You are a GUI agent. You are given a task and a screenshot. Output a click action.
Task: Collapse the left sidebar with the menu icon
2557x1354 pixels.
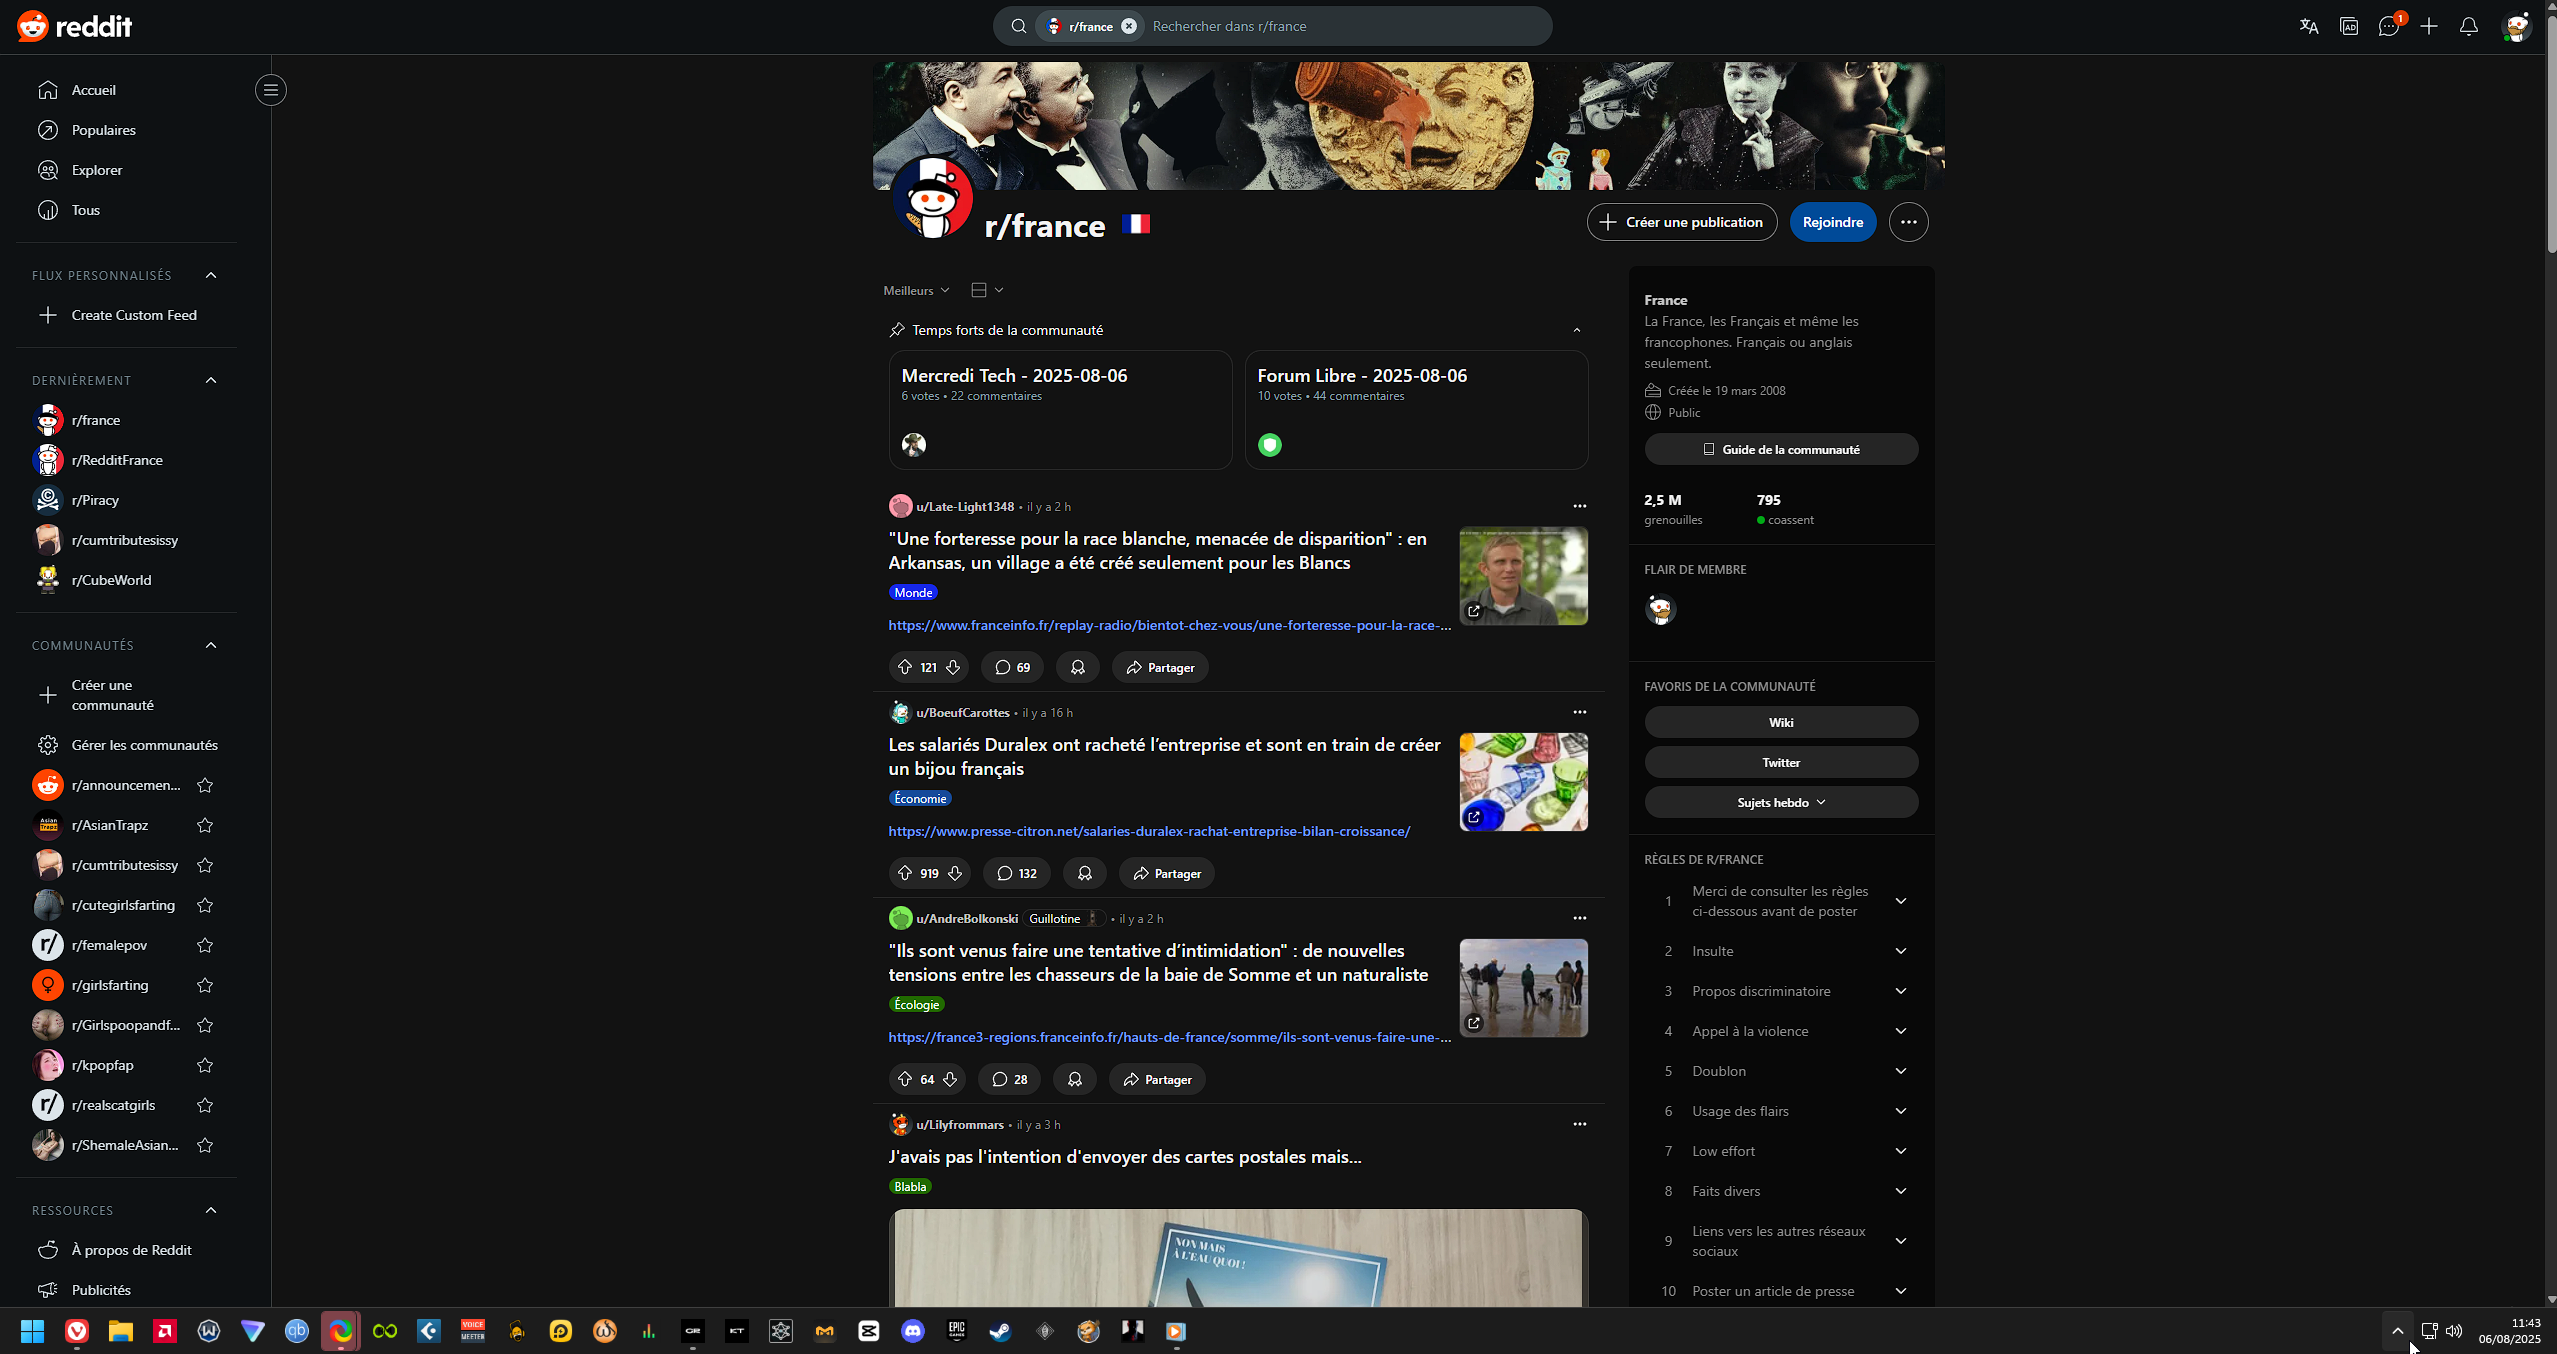(270, 90)
